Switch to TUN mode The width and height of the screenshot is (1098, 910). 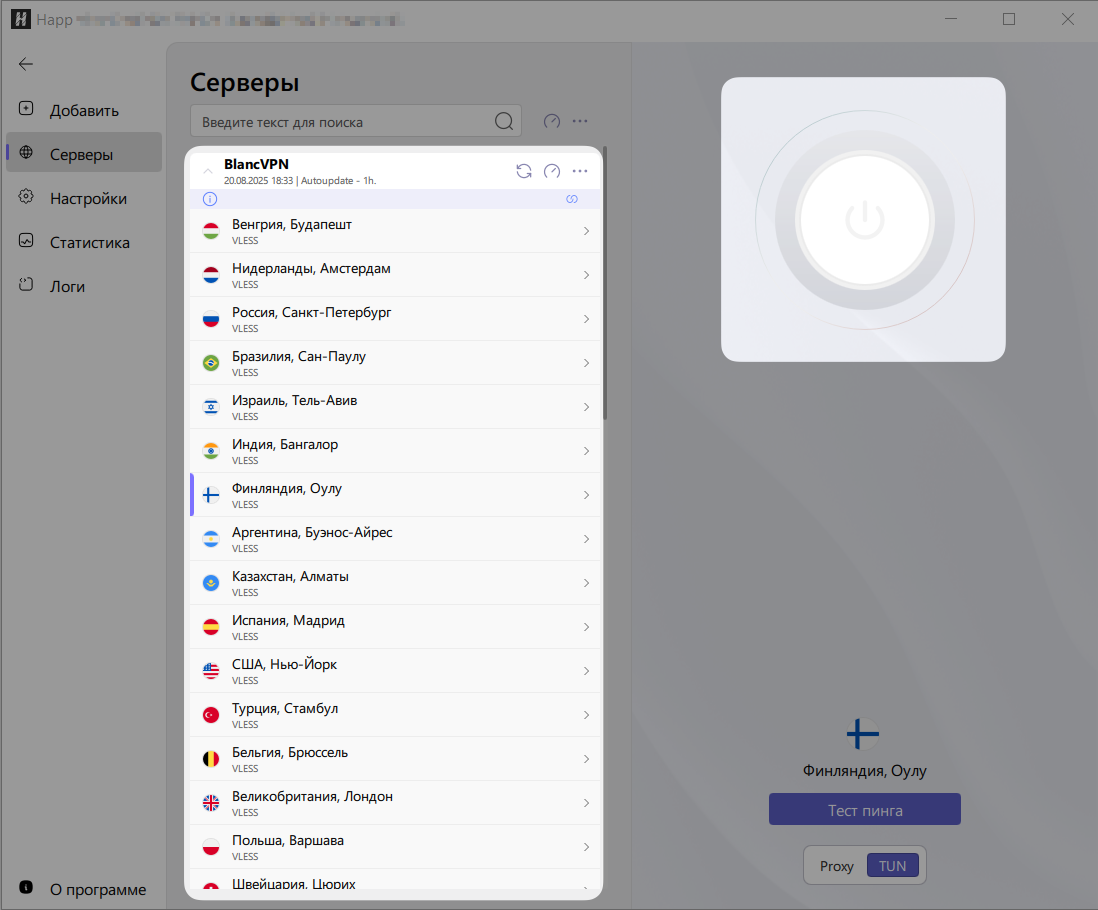tap(892, 866)
